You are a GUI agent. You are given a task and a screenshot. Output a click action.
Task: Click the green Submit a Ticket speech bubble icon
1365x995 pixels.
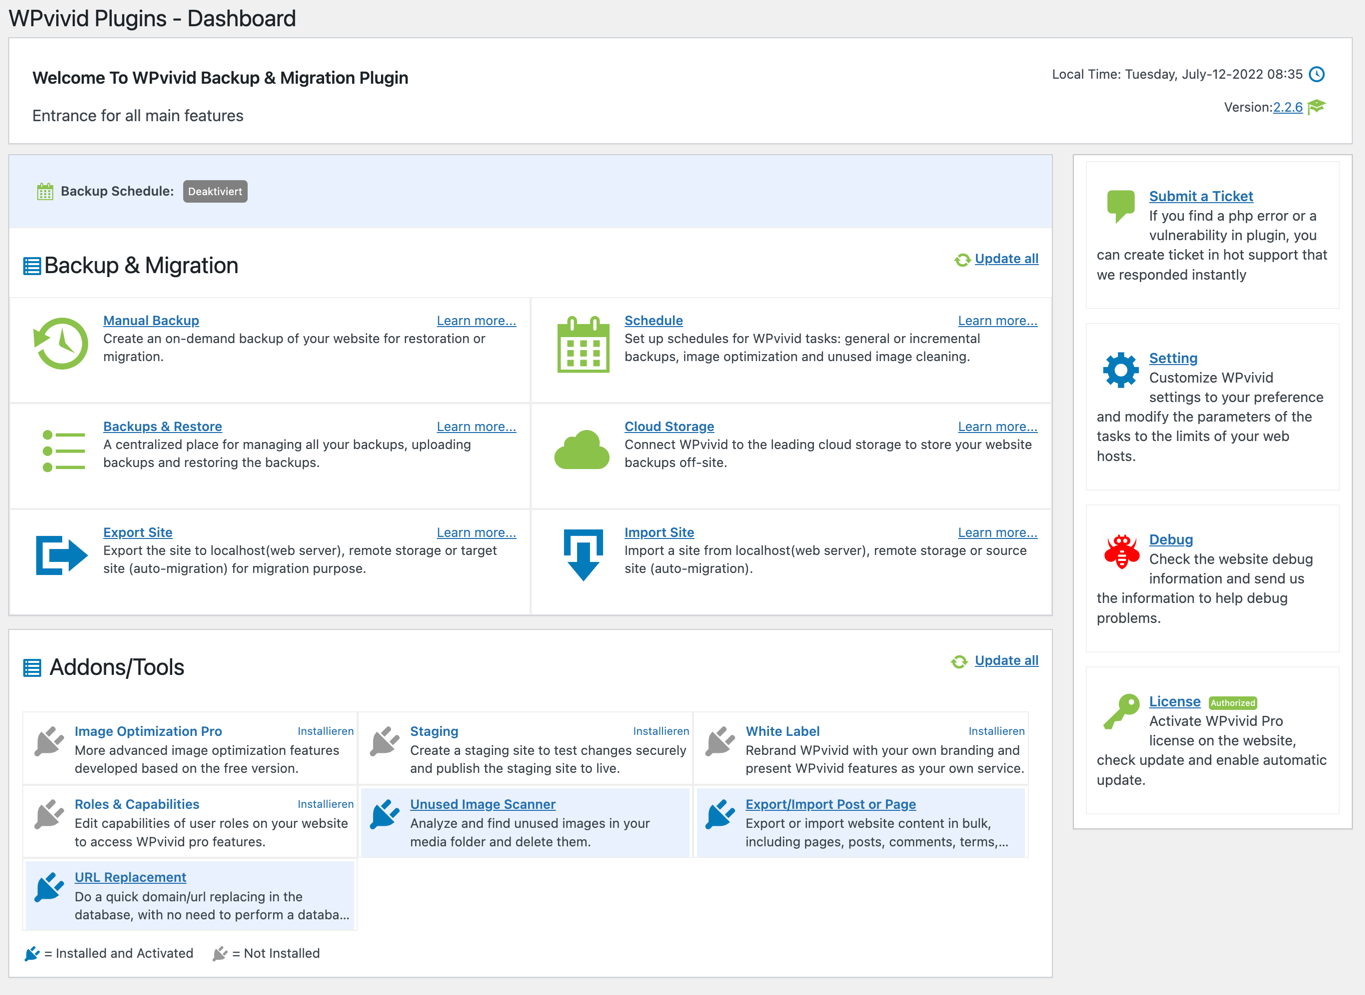coord(1121,206)
